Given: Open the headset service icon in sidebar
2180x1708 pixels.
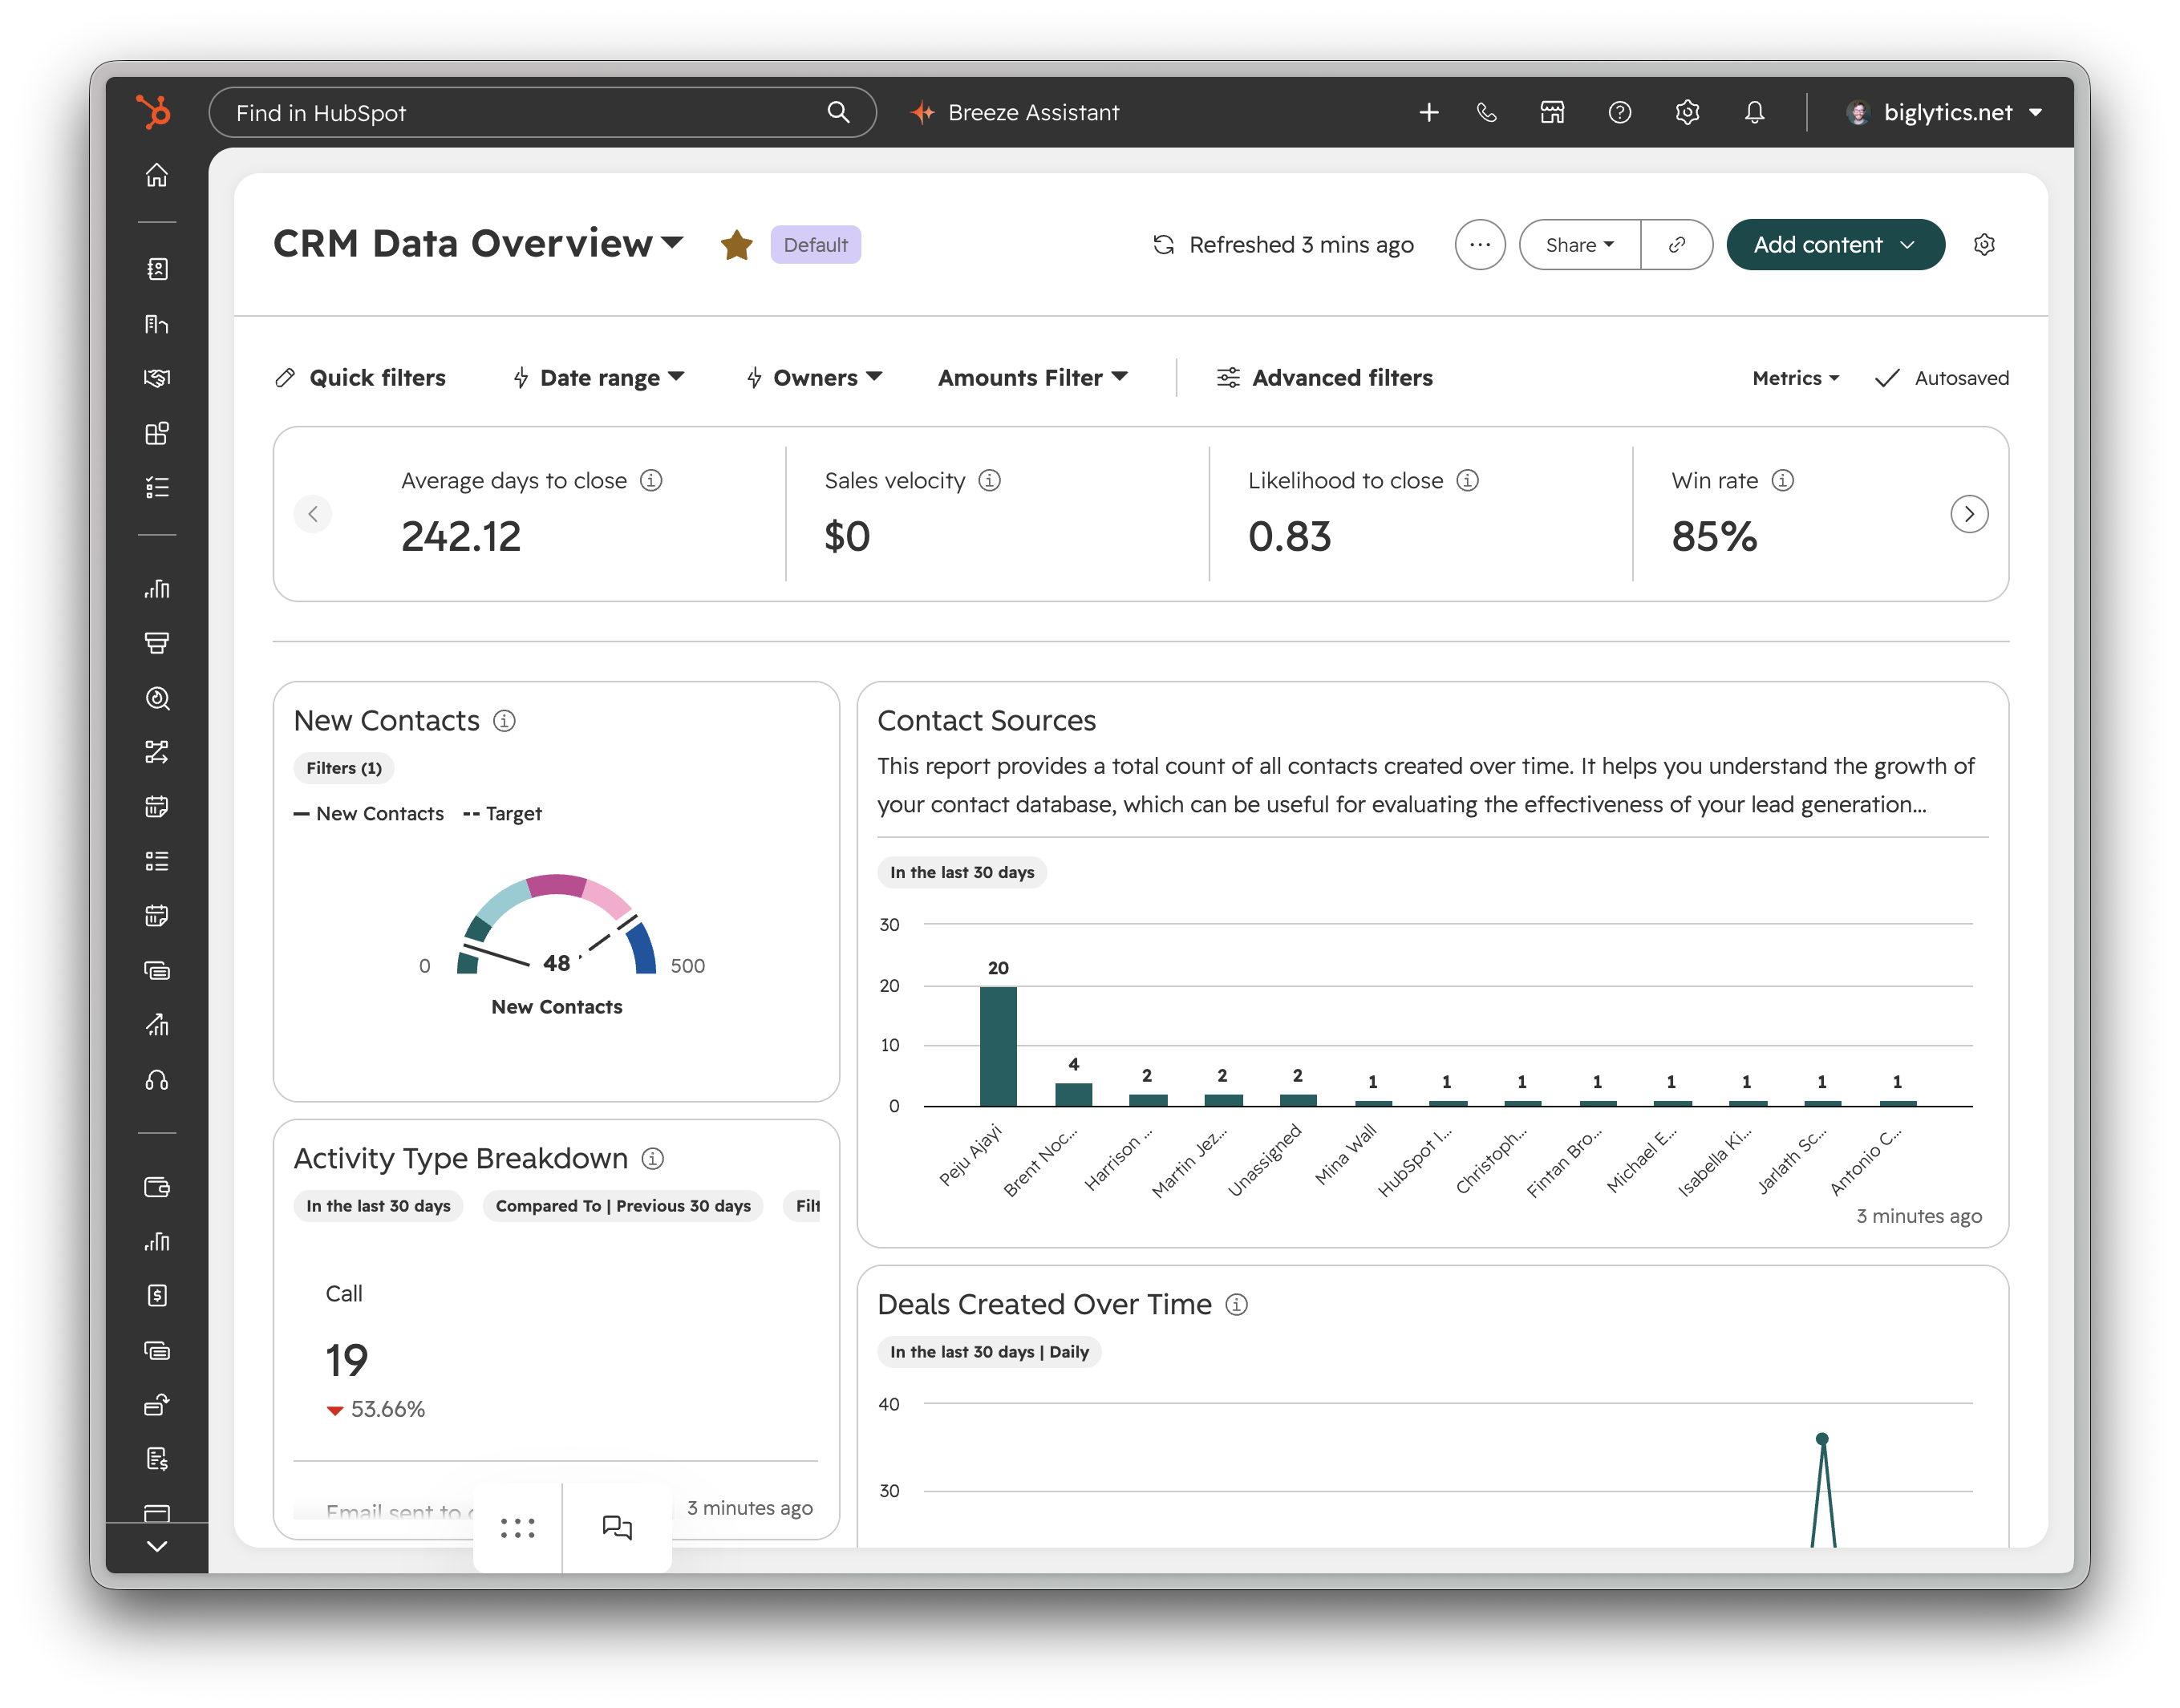Looking at the screenshot, I should click(x=157, y=1080).
